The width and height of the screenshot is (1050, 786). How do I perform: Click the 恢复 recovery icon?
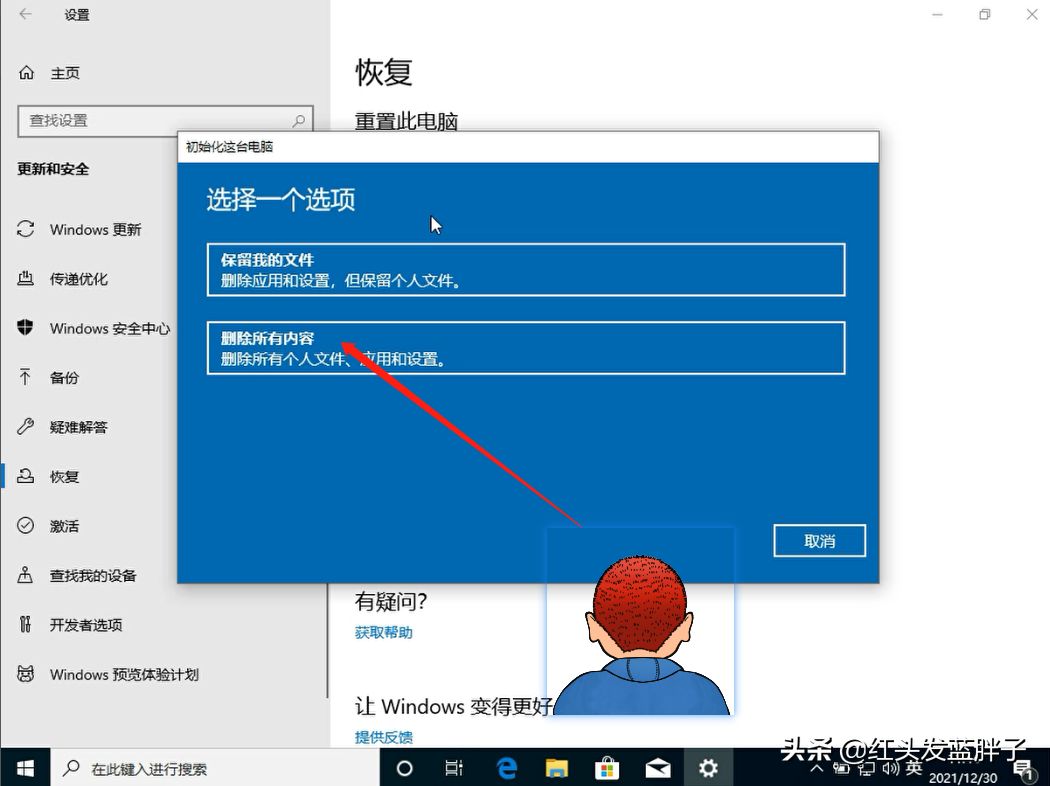[25, 476]
